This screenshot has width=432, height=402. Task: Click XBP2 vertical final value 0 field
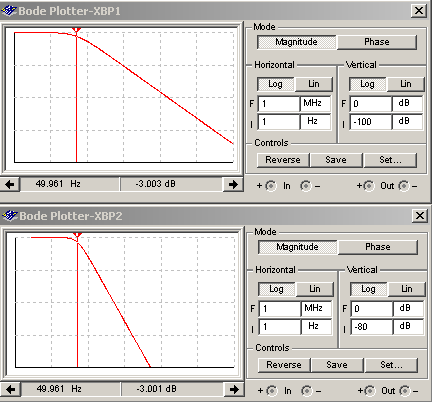pos(372,309)
